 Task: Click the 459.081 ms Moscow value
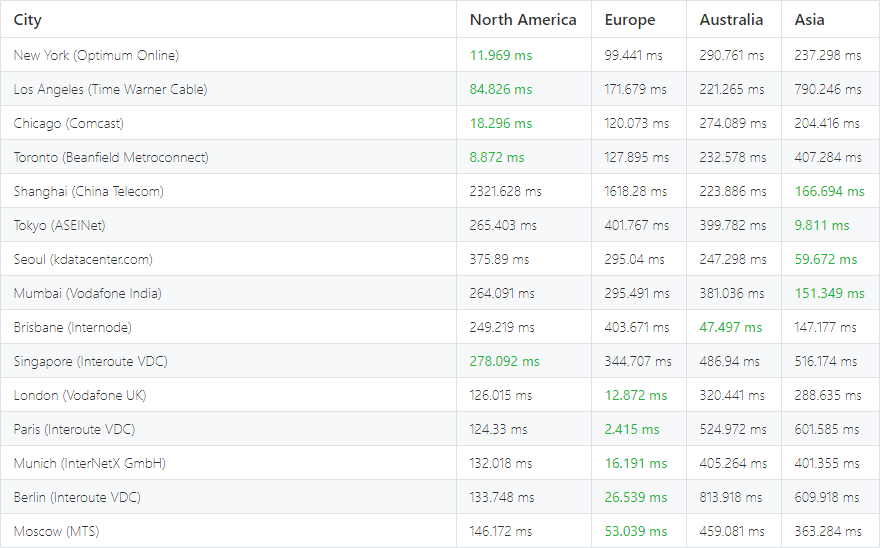click(732, 531)
